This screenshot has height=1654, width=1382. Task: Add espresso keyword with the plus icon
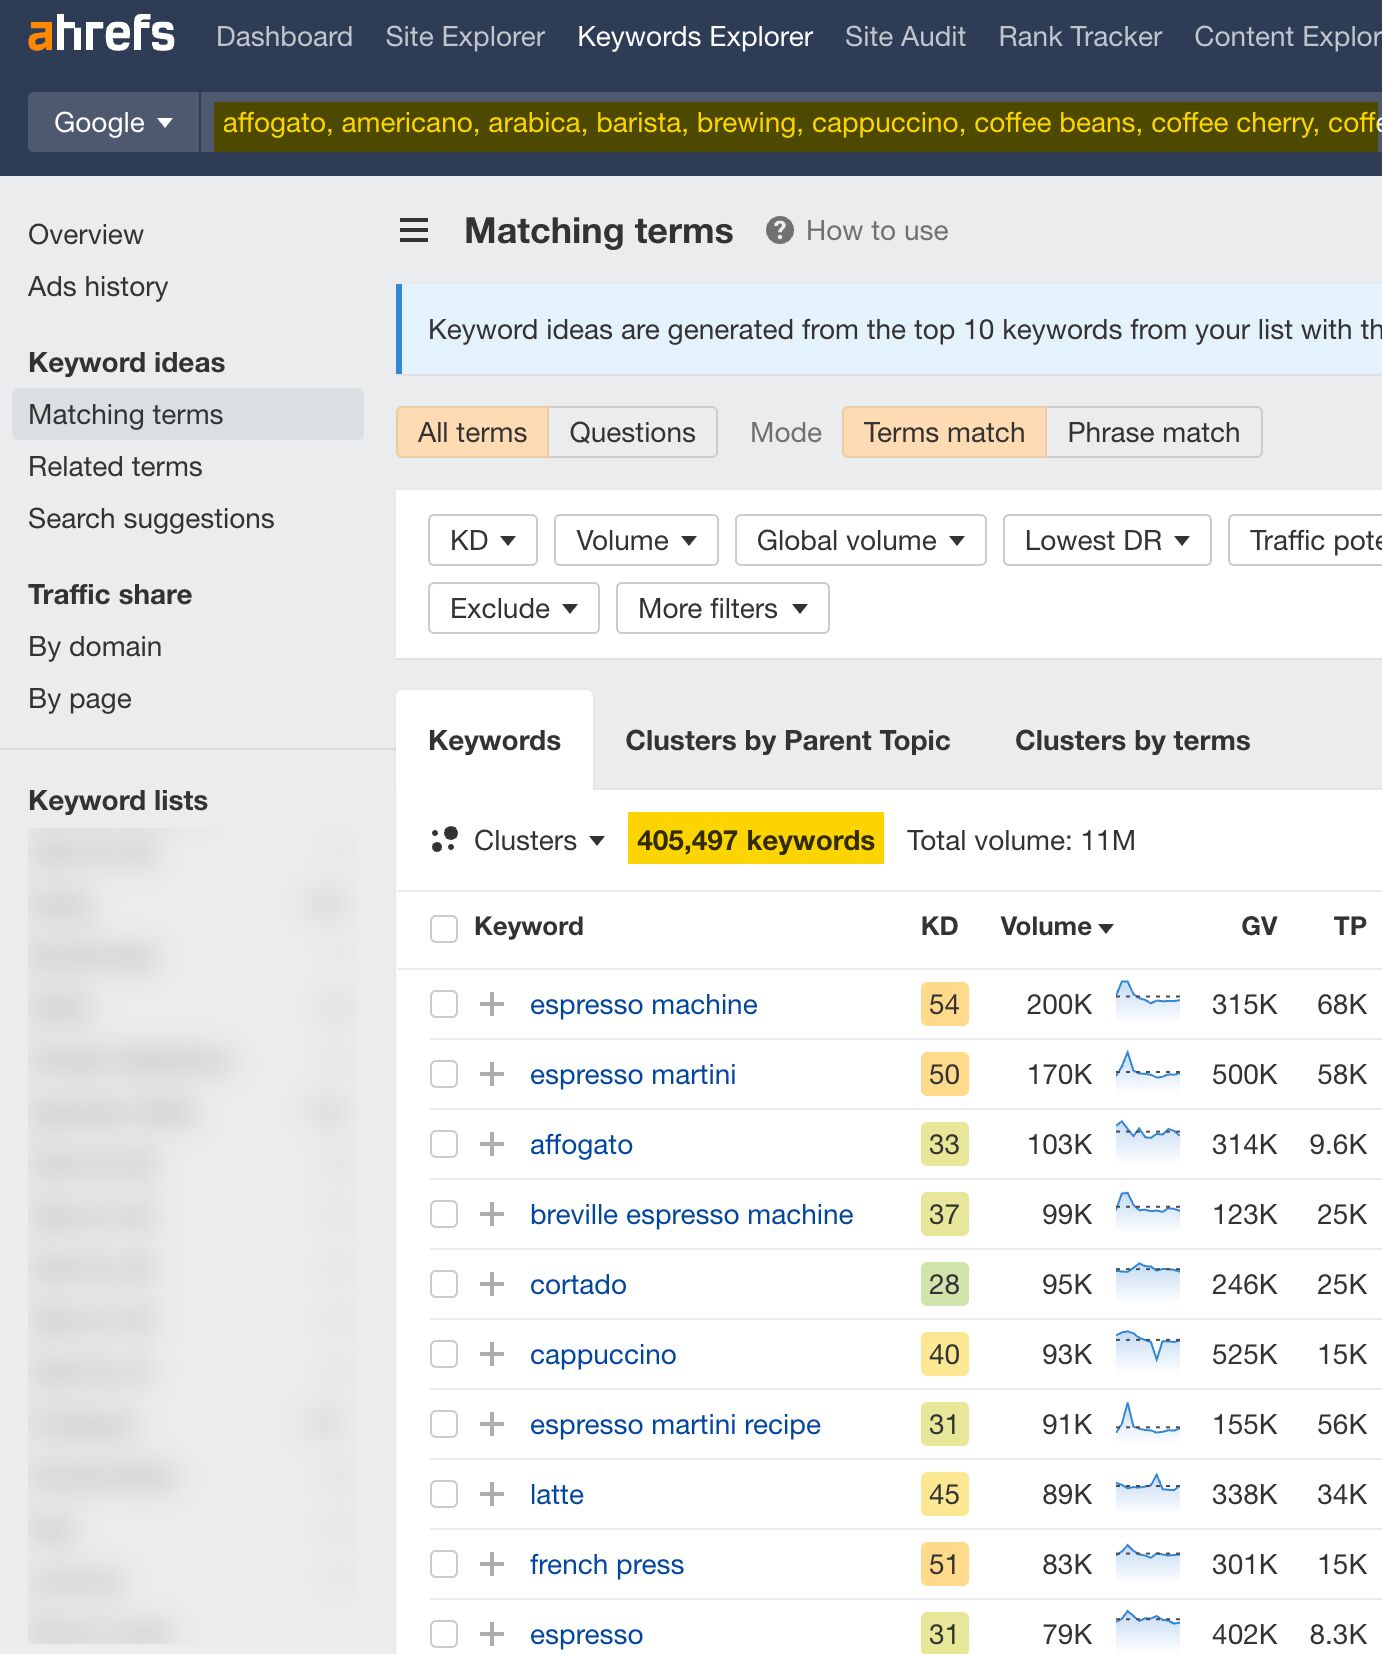[x=492, y=1634]
